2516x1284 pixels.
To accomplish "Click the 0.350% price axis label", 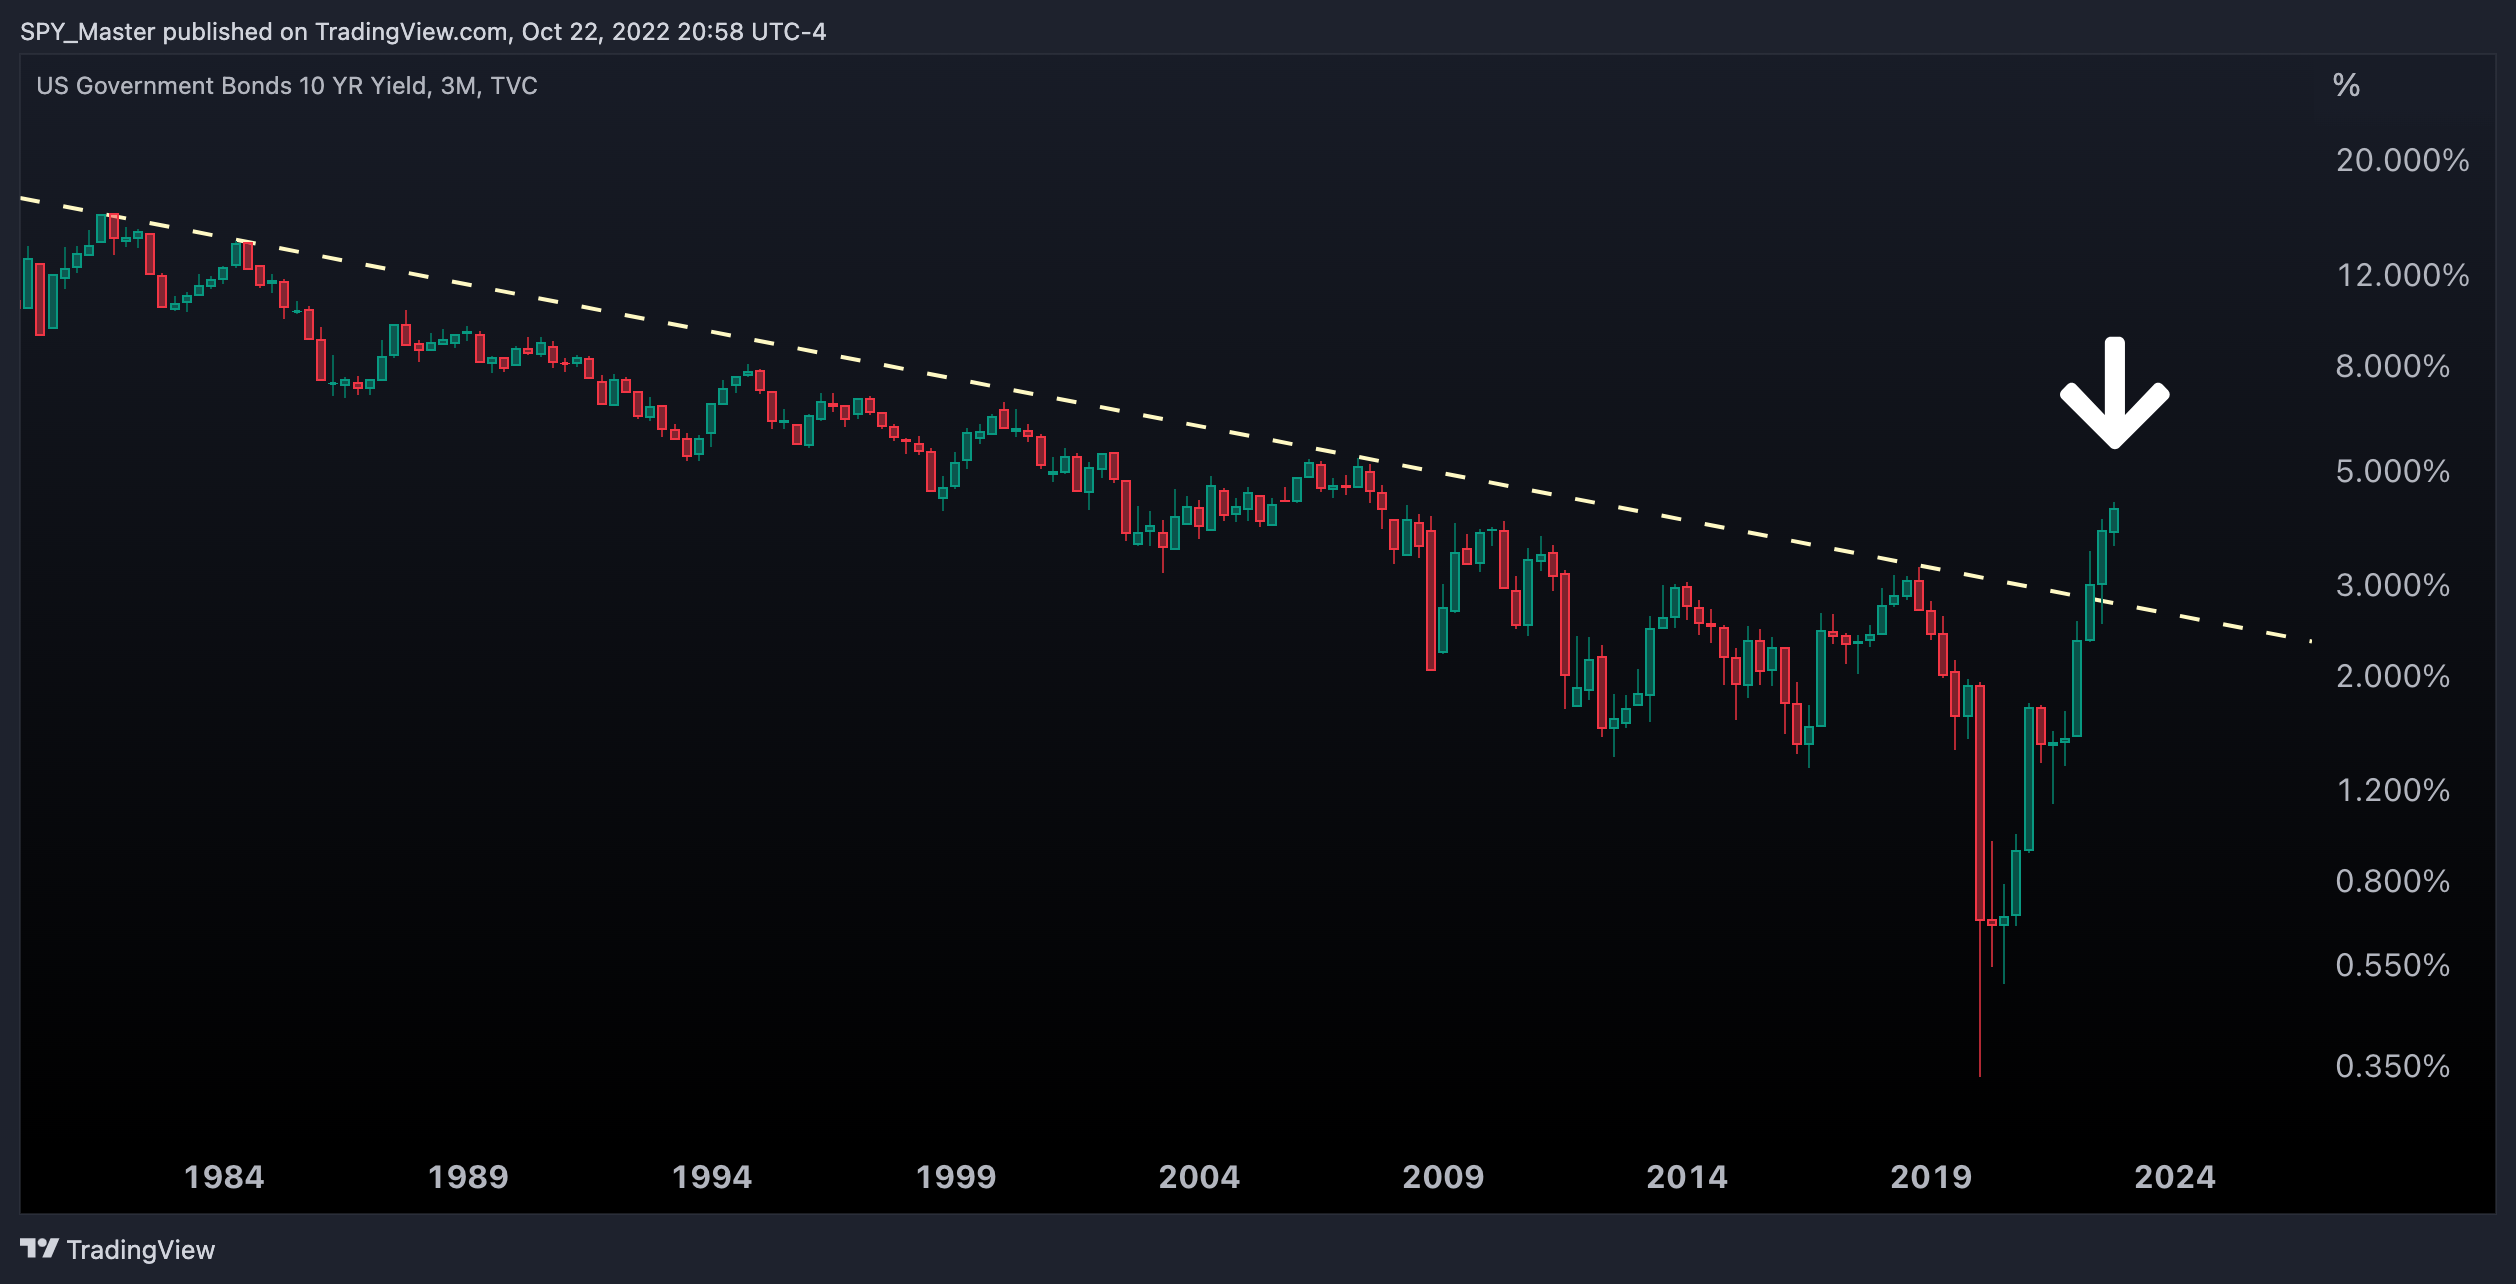I will (2392, 1066).
